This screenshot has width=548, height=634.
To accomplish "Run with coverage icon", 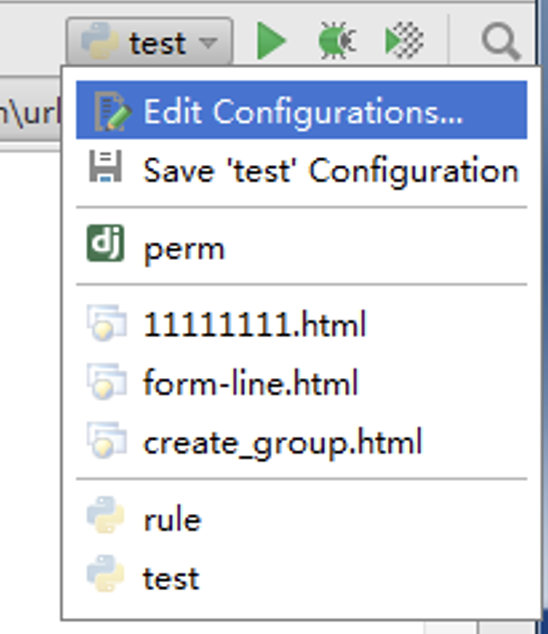I will [x=404, y=40].
